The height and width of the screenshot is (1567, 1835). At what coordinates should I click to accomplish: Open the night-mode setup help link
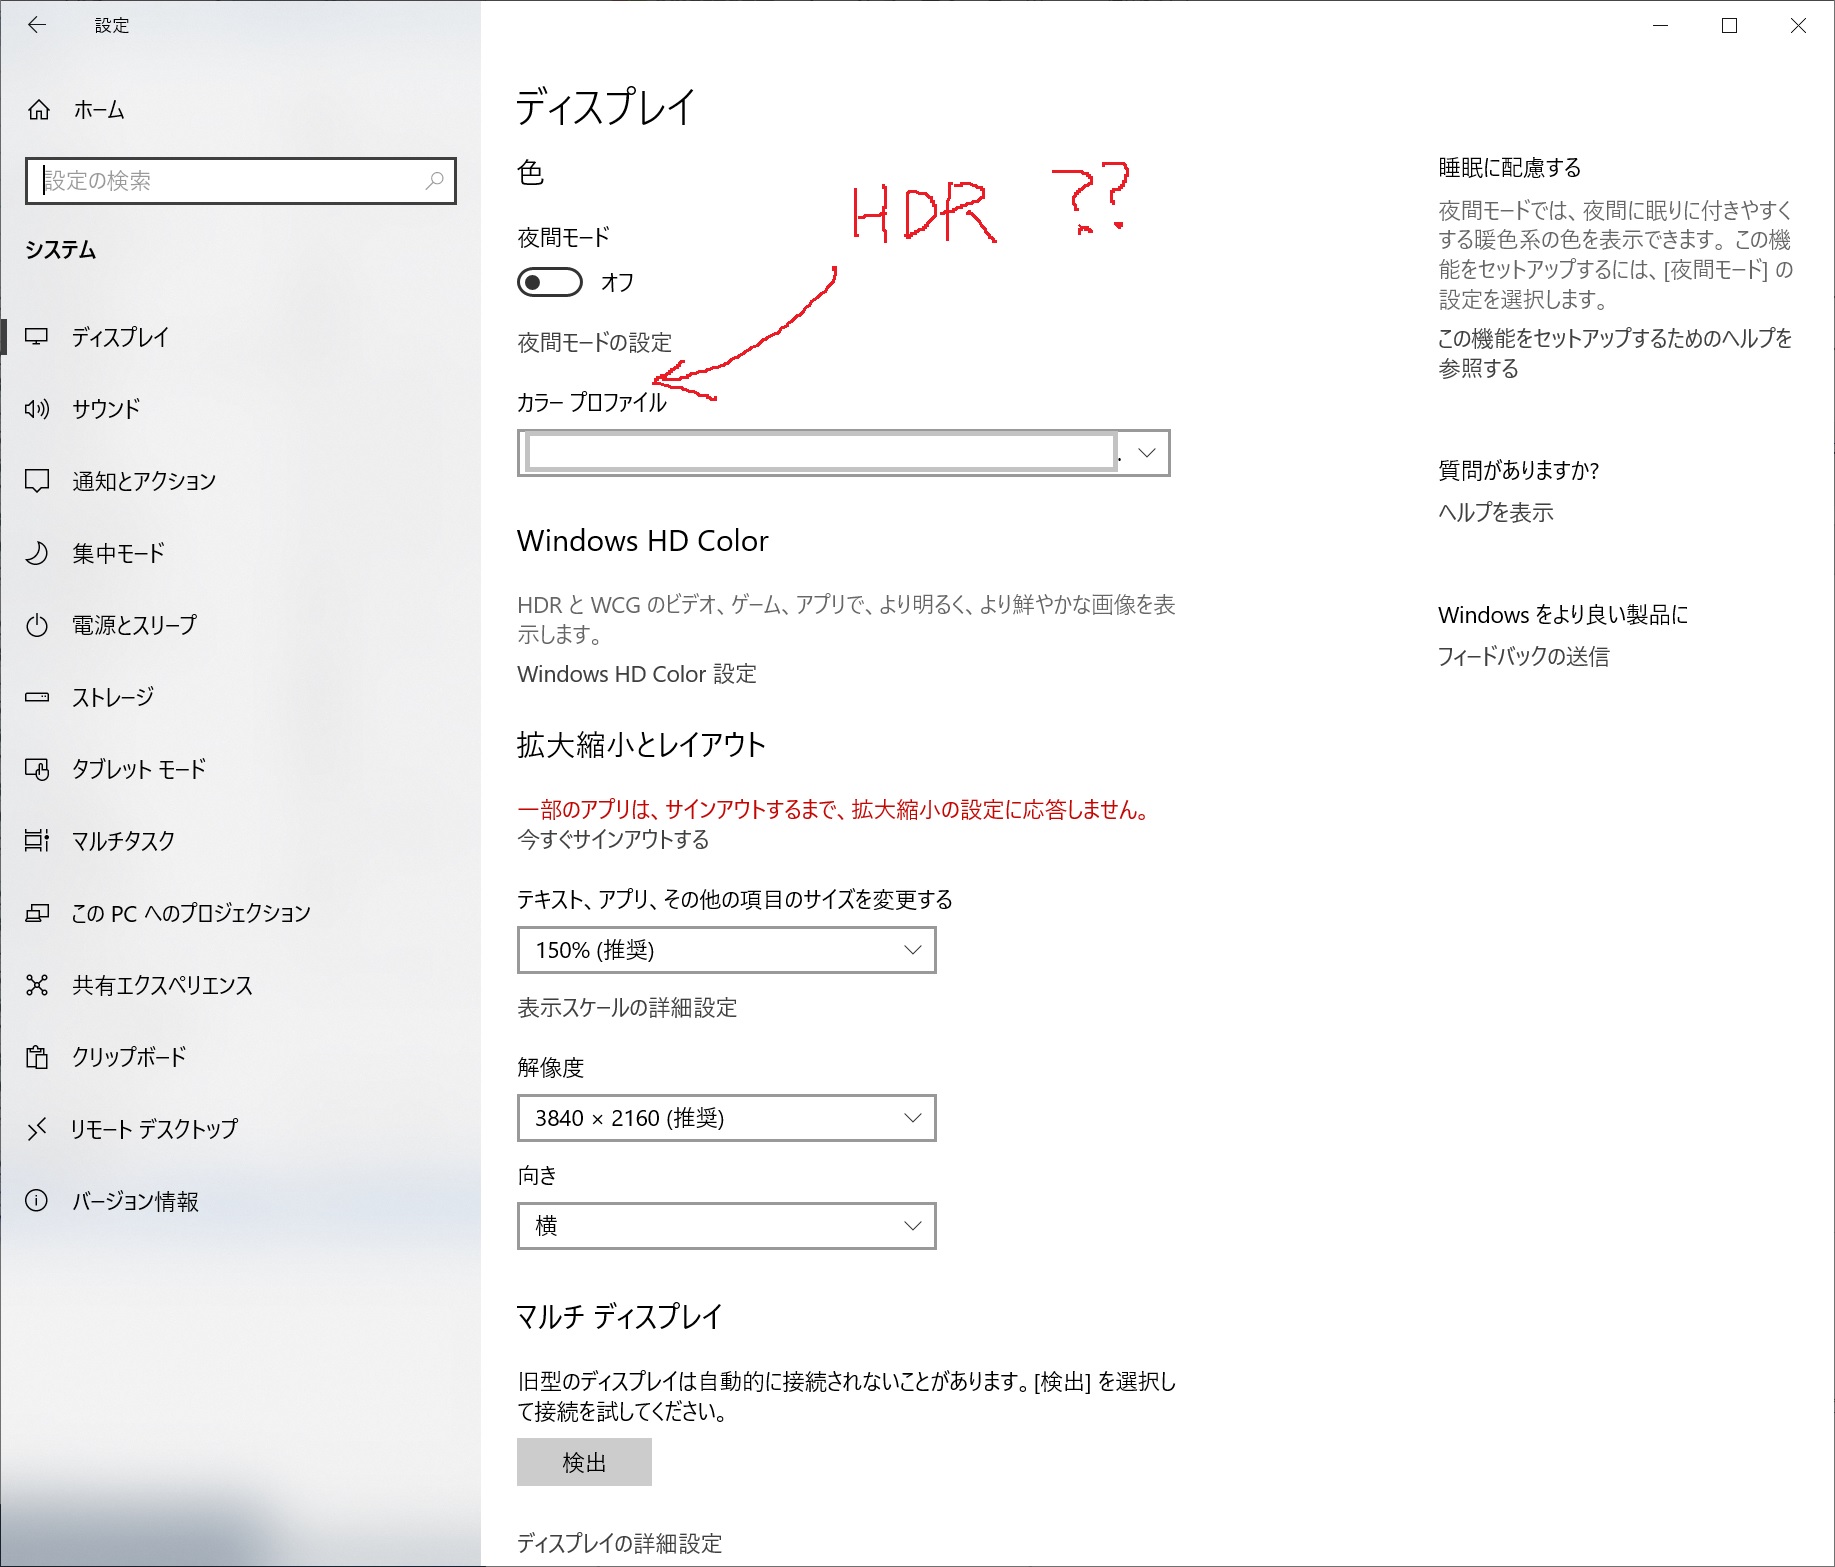1614,353
